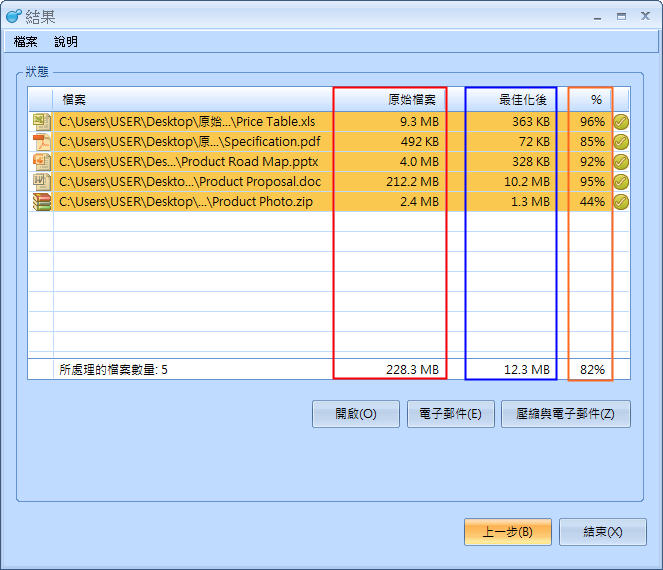
Task: Sort by the 檔案 column header
Action: (x=190, y=100)
